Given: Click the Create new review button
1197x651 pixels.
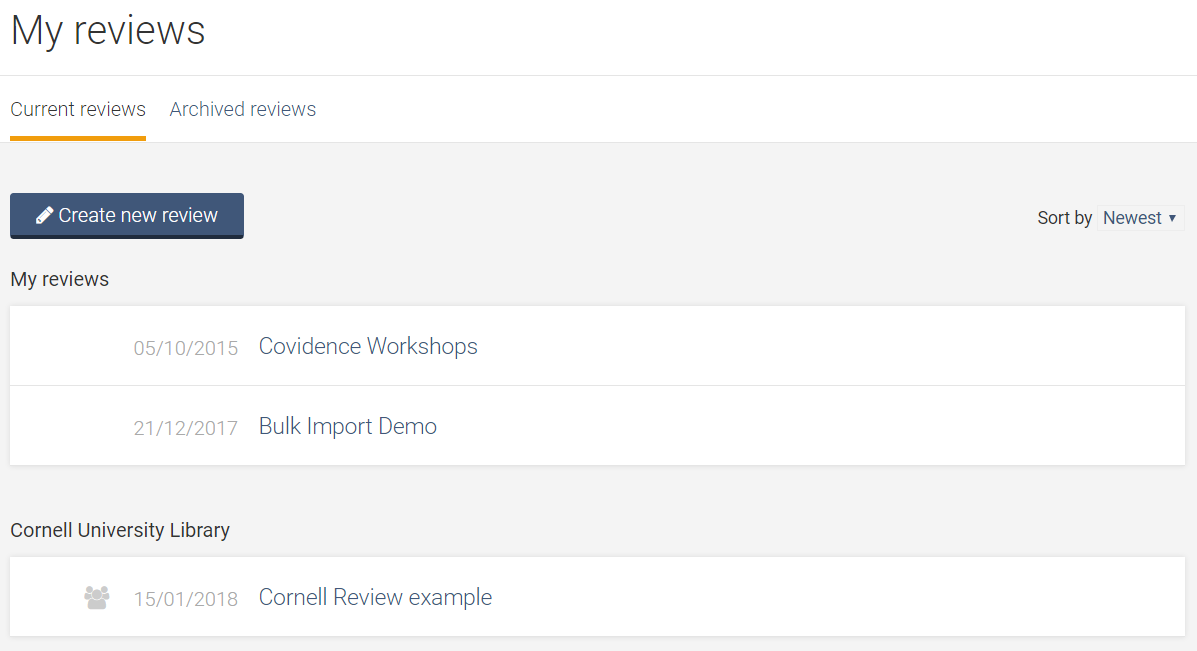Looking at the screenshot, I should point(126,215).
